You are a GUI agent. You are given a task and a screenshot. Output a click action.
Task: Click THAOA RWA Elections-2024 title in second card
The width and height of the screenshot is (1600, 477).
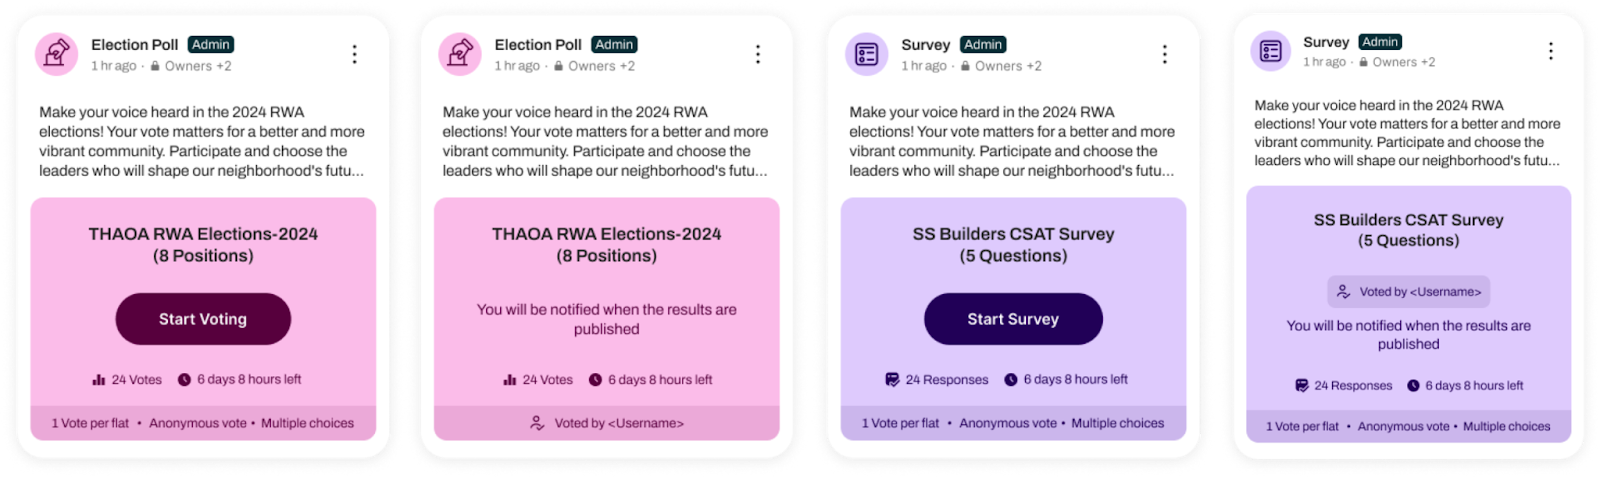pyautogui.click(x=606, y=234)
